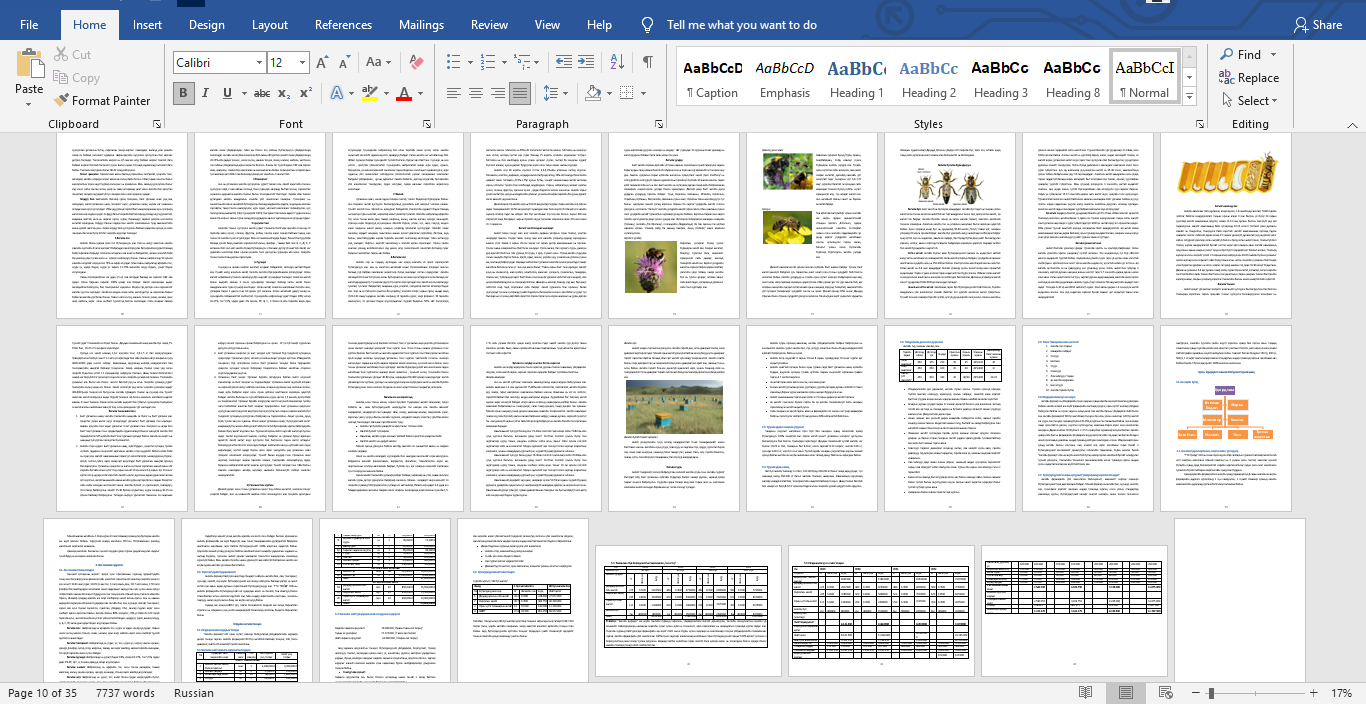Toggle Italic formatting
This screenshot has width=1366, height=704.
point(206,93)
